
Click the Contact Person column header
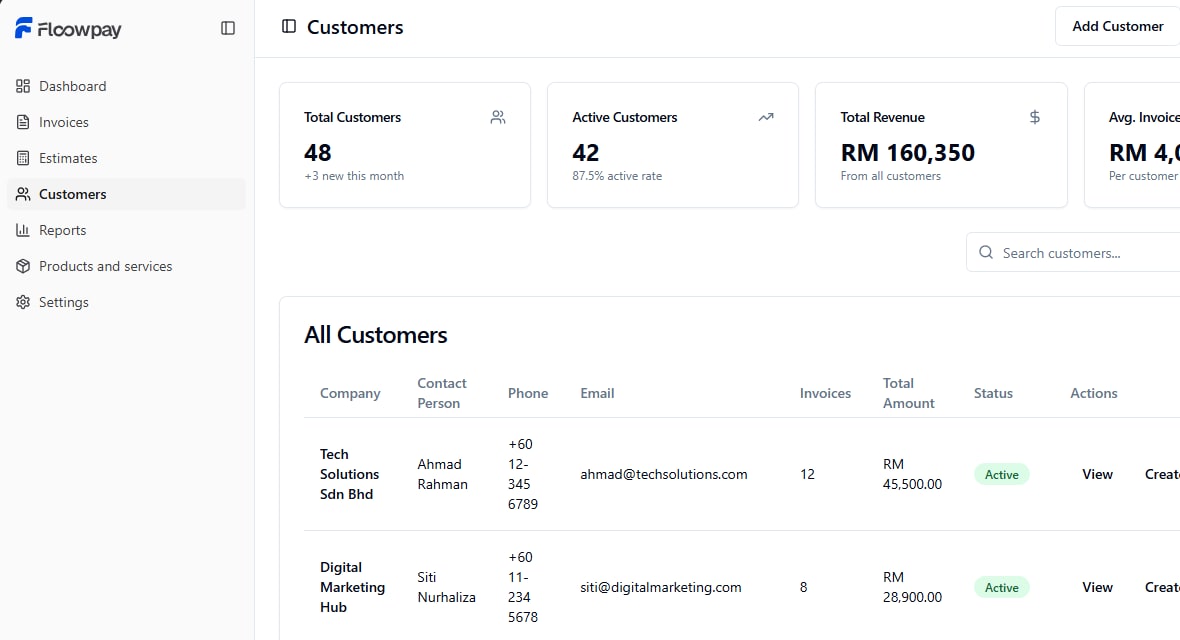(442, 393)
